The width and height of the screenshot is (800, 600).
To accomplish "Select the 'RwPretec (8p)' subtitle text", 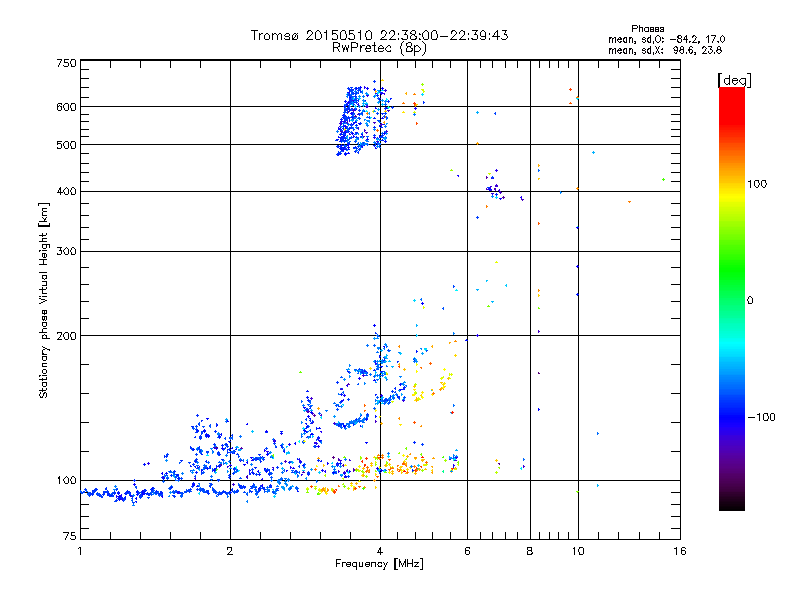I will (379, 48).
